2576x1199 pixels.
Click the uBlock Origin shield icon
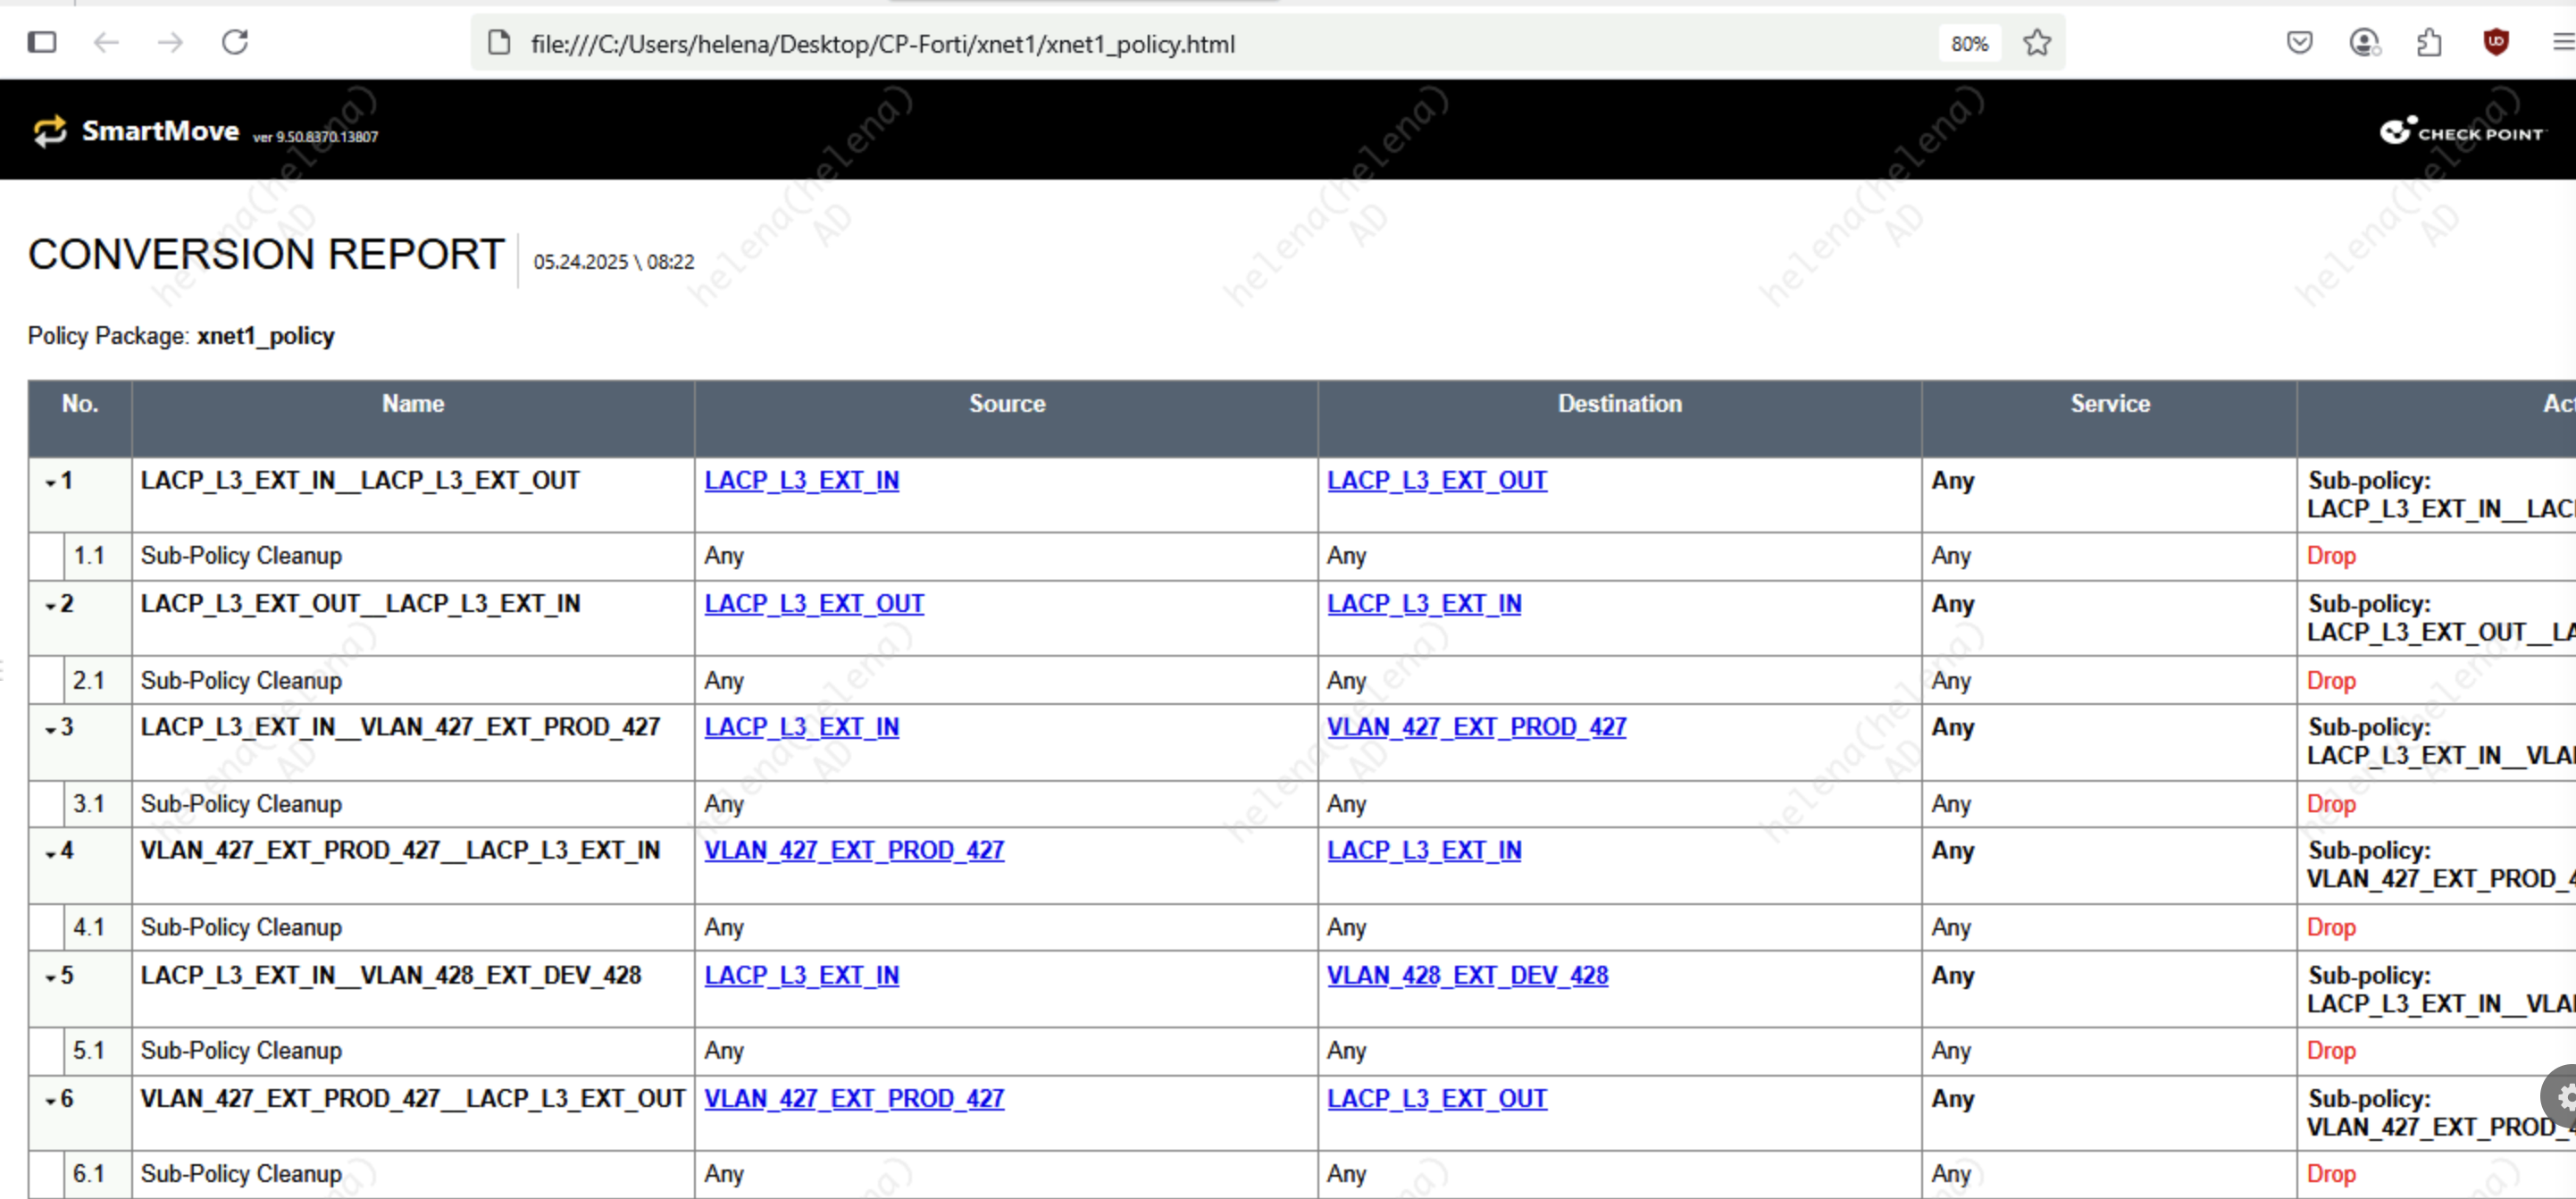(x=2496, y=42)
